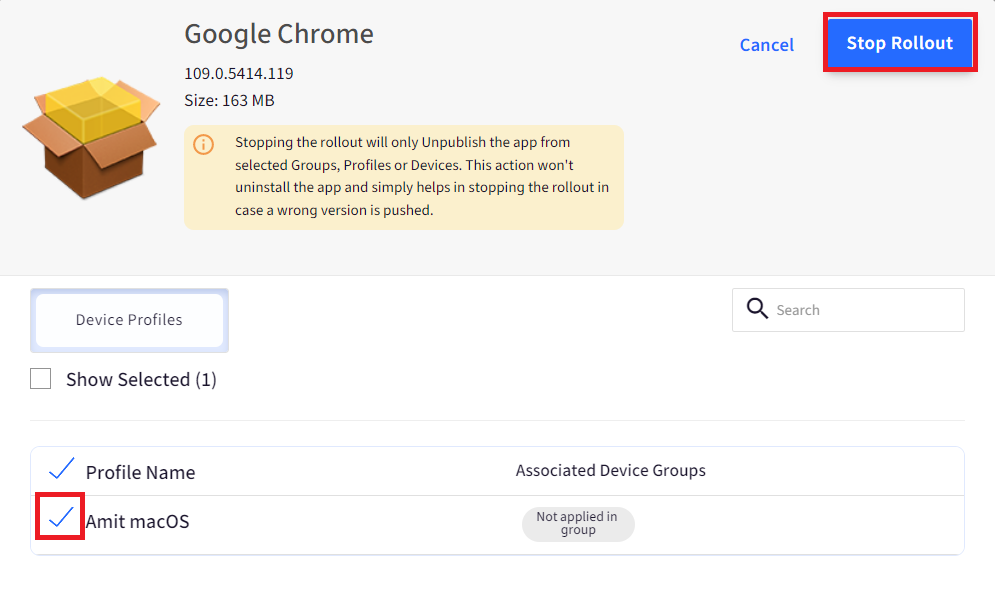The image size is (995, 589).
Task: Select the Amit macOS profile name
Action: coord(138,521)
